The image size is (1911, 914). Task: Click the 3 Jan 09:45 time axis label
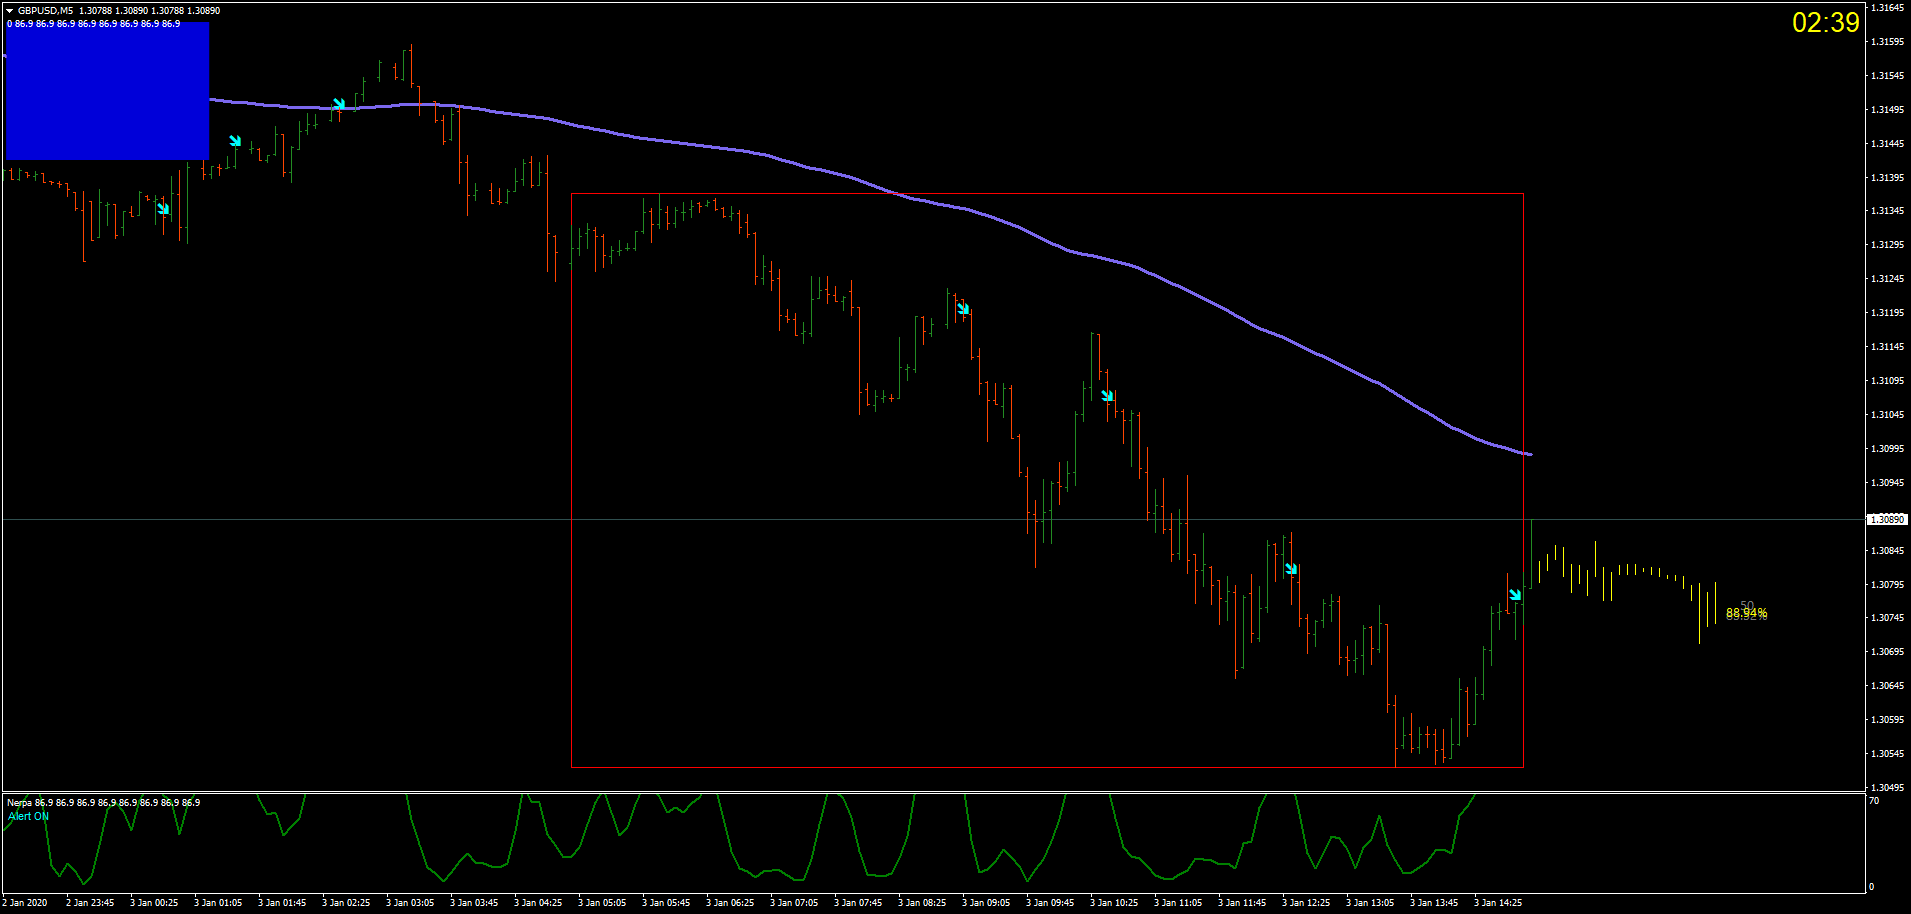pyautogui.click(x=1050, y=903)
